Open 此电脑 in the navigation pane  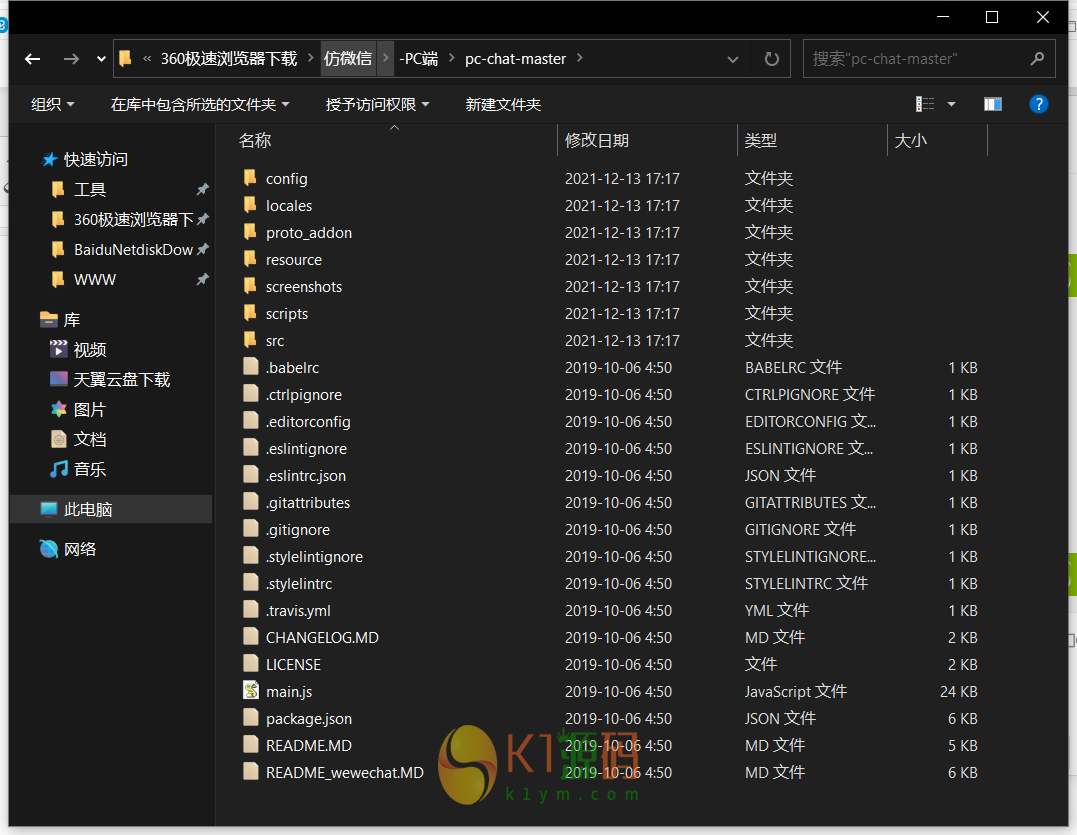pyautogui.click(x=88, y=509)
